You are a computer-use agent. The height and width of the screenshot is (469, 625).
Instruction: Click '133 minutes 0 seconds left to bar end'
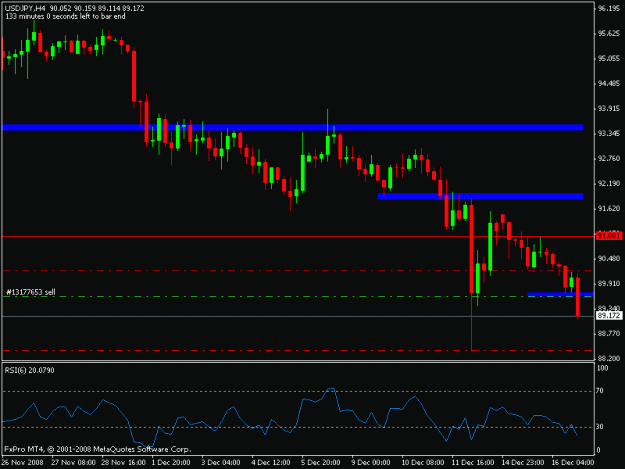(x=65, y=17)
